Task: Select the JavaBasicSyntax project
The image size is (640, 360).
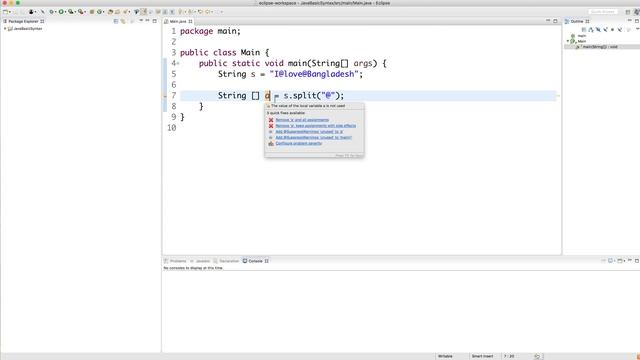Action: tap(28, 29)
